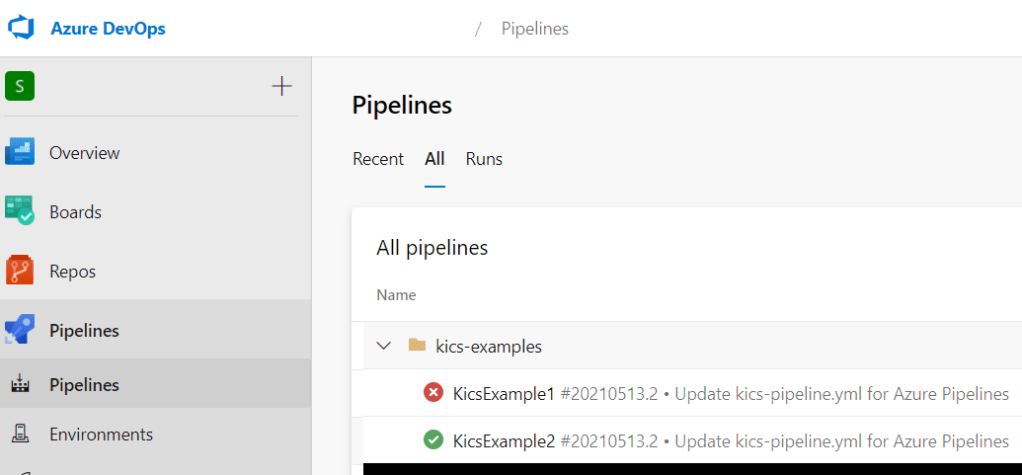Open the Pipelines sub-item in sidebar
Image resolution: width=1022 pixels, height=475 pixels.
[x=84, y=385]
